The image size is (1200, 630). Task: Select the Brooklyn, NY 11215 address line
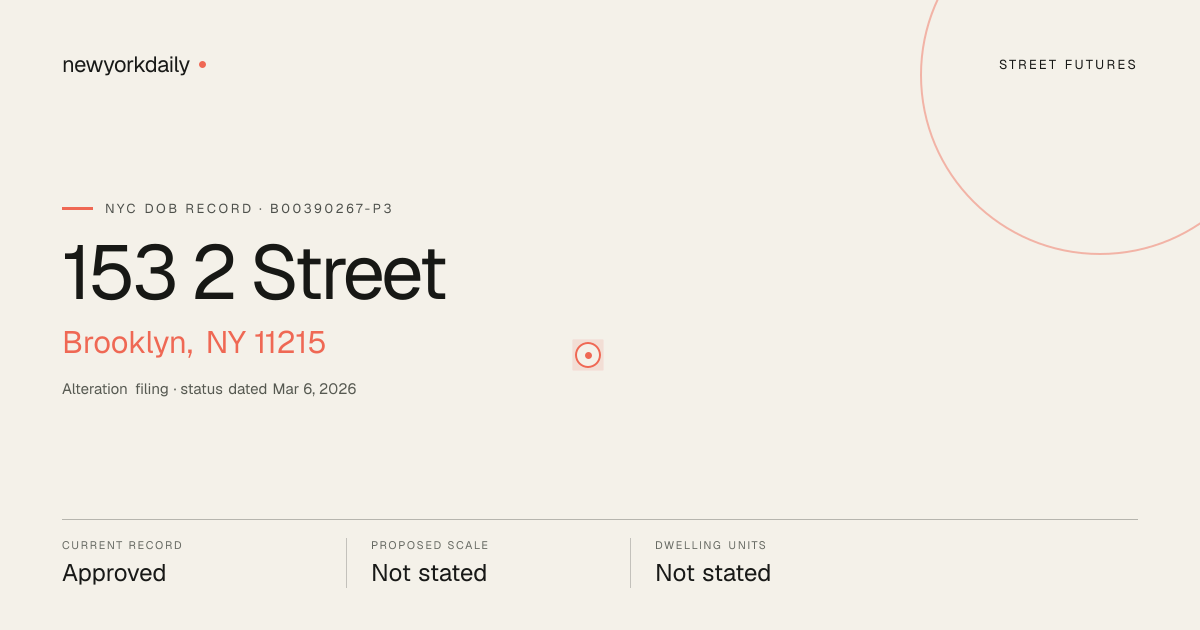coord(194,343)
